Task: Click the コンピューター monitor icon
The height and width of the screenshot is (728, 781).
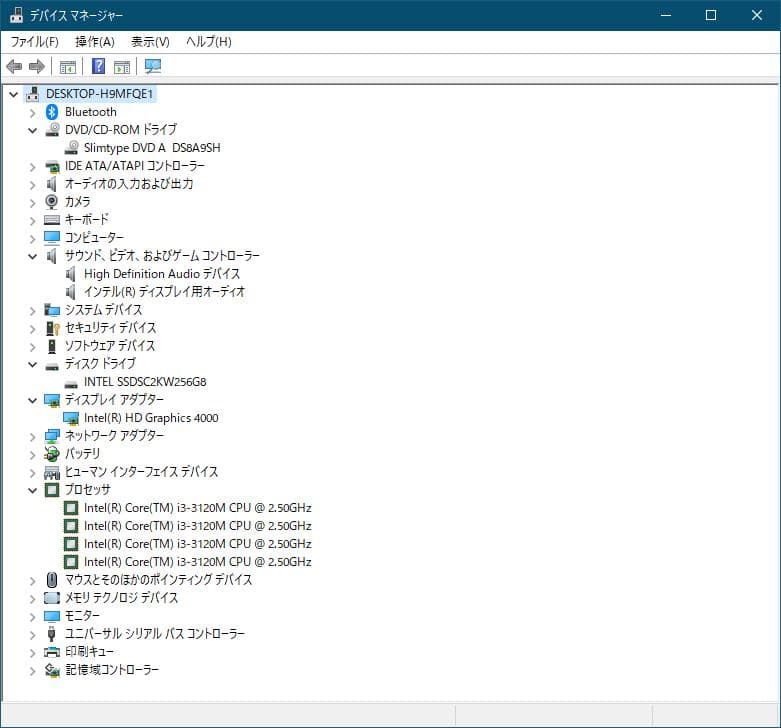Action: point(52,238)
